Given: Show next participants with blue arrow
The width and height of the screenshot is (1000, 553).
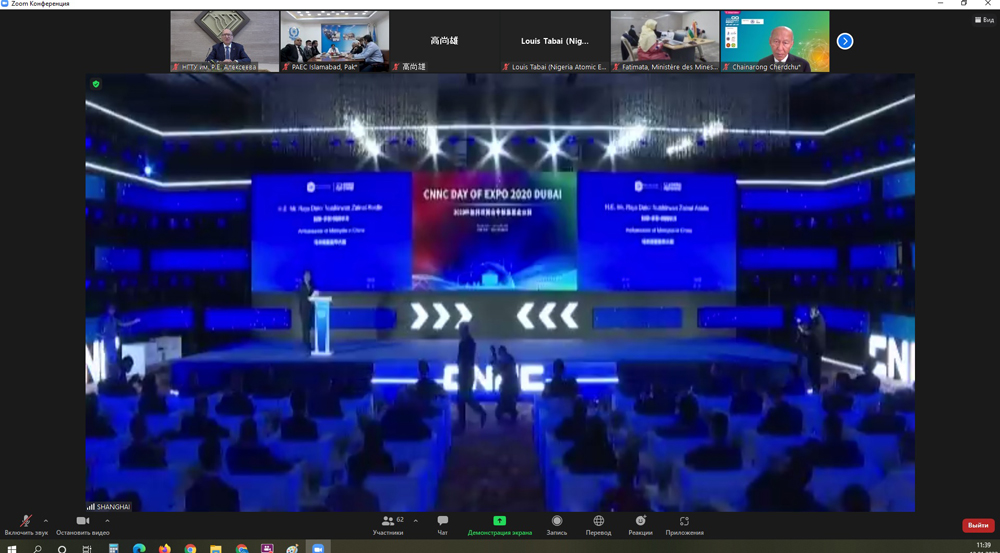Looking at the screenshot, I should click(844, 41).
